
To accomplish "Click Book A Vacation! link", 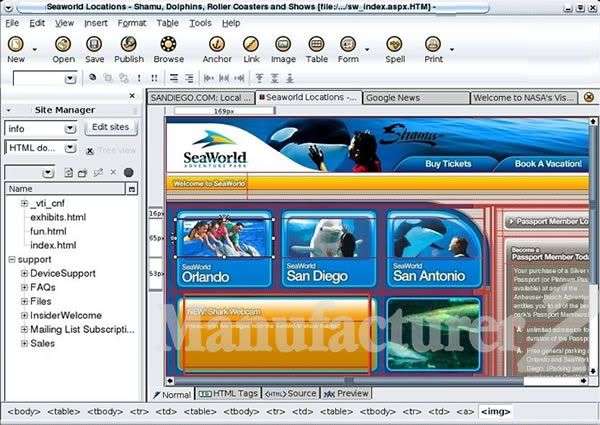I will coord(548,164).
